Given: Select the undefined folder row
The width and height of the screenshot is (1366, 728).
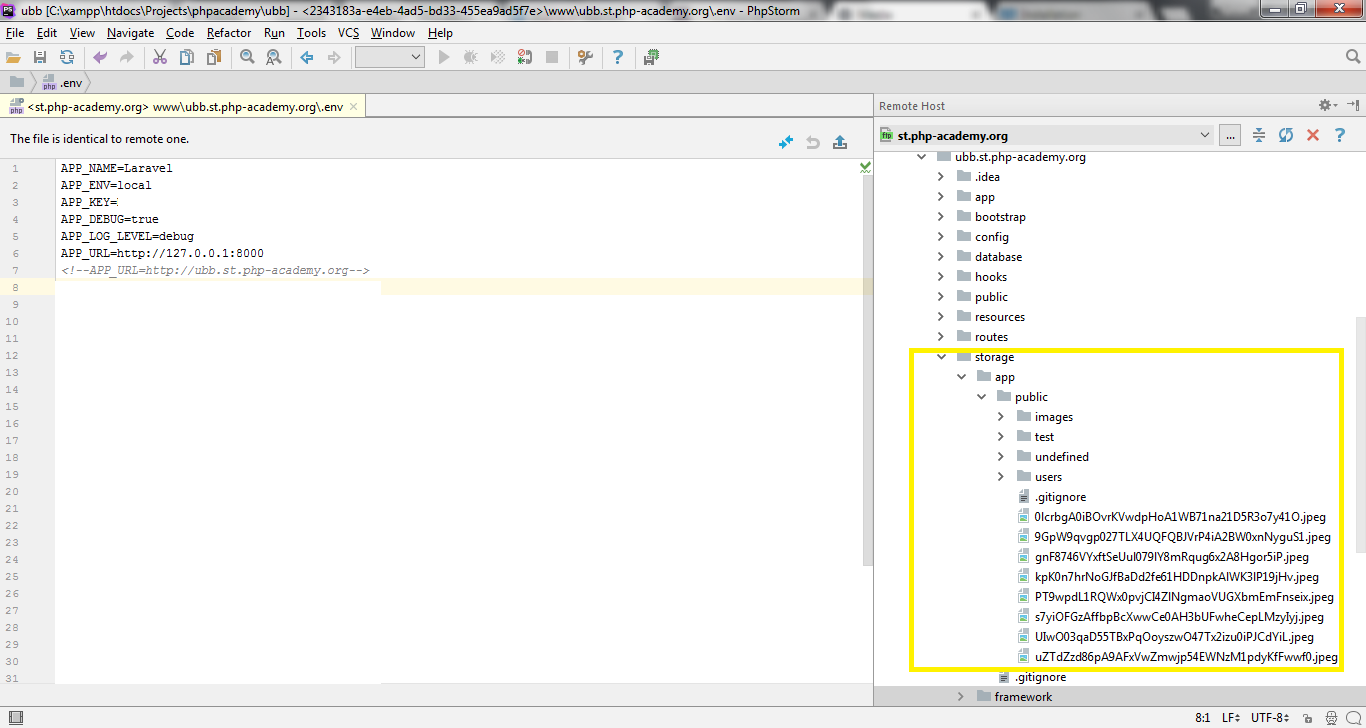Looking at the screenshot, I should click(x=1053, y=457).
